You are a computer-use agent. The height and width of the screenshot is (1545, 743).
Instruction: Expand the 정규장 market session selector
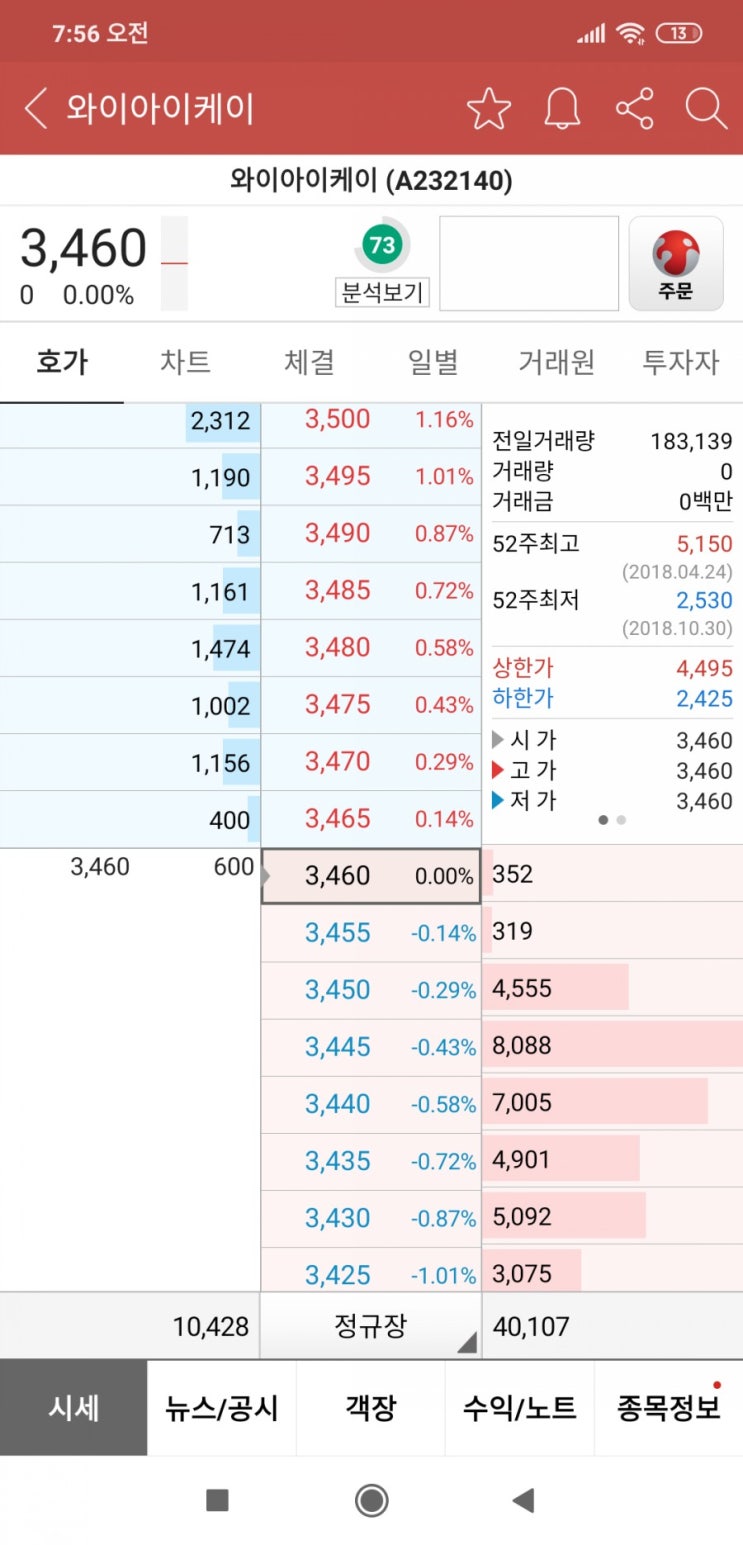(371, 1325)
